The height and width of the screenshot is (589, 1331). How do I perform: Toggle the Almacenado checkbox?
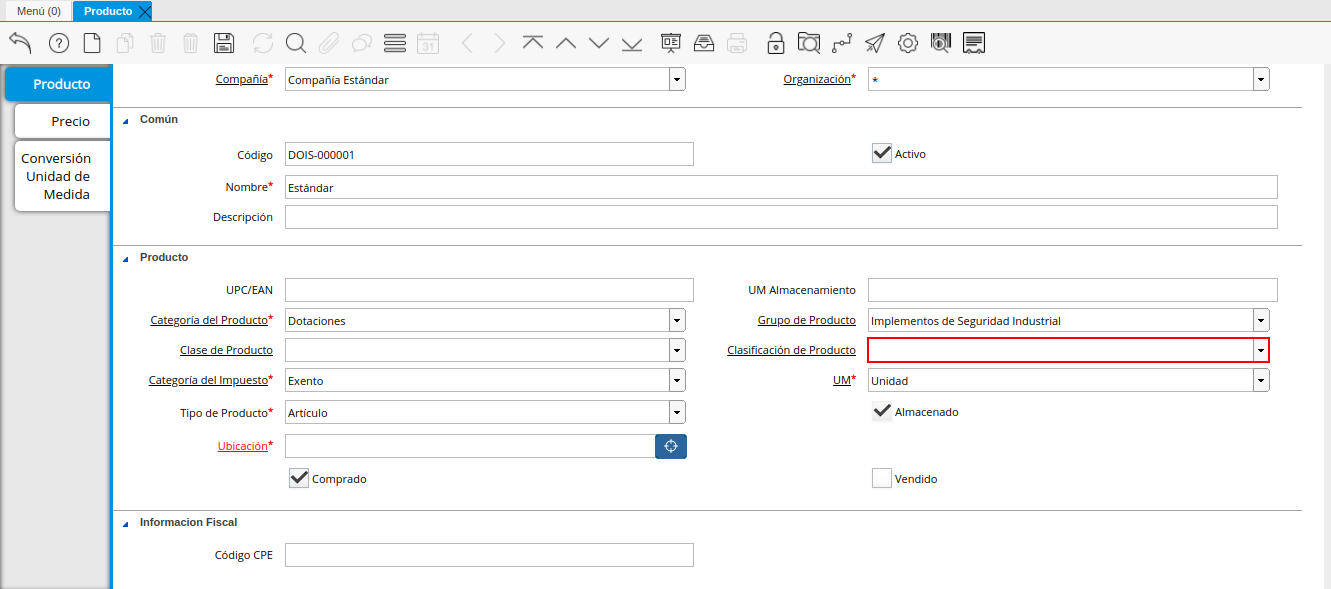(x=881, y=412)
